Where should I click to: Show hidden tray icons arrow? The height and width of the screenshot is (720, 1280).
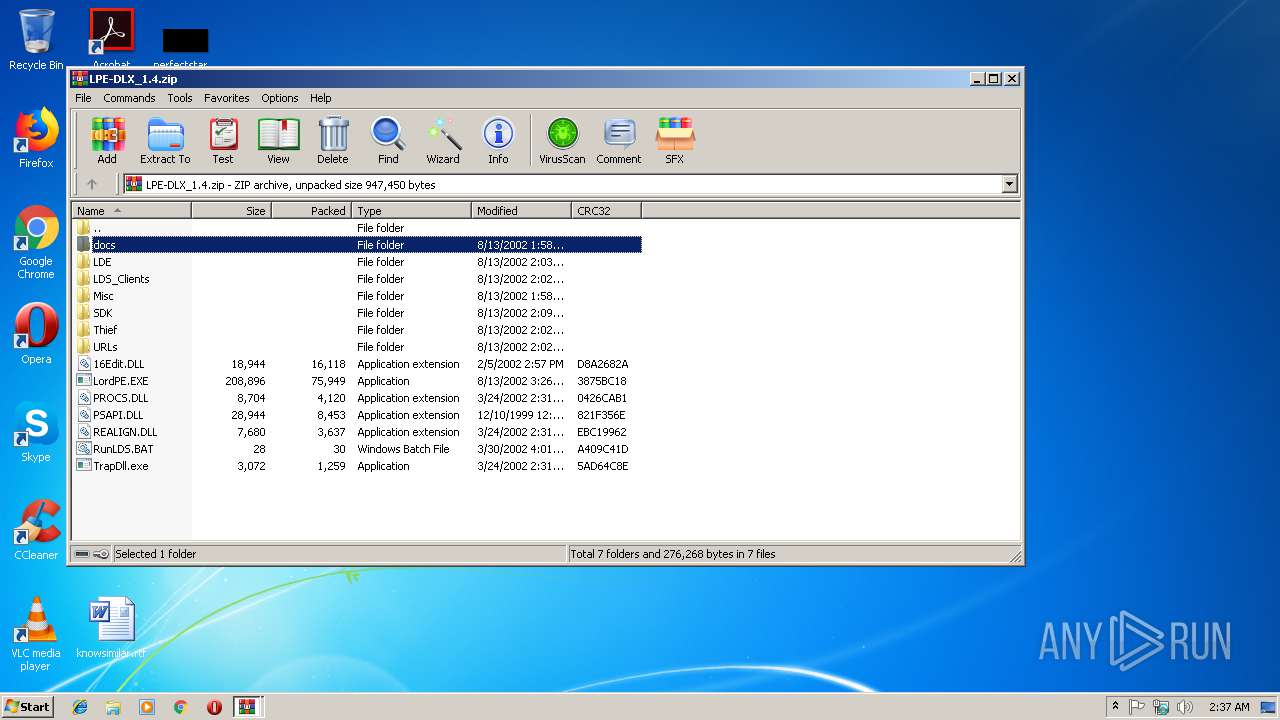(x=1115, y=707)
